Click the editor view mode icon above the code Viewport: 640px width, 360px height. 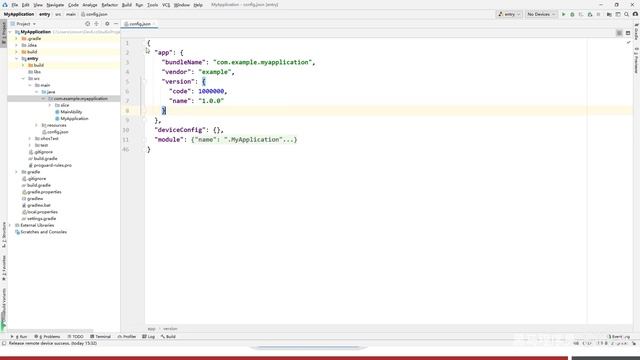tap(619, 33)
